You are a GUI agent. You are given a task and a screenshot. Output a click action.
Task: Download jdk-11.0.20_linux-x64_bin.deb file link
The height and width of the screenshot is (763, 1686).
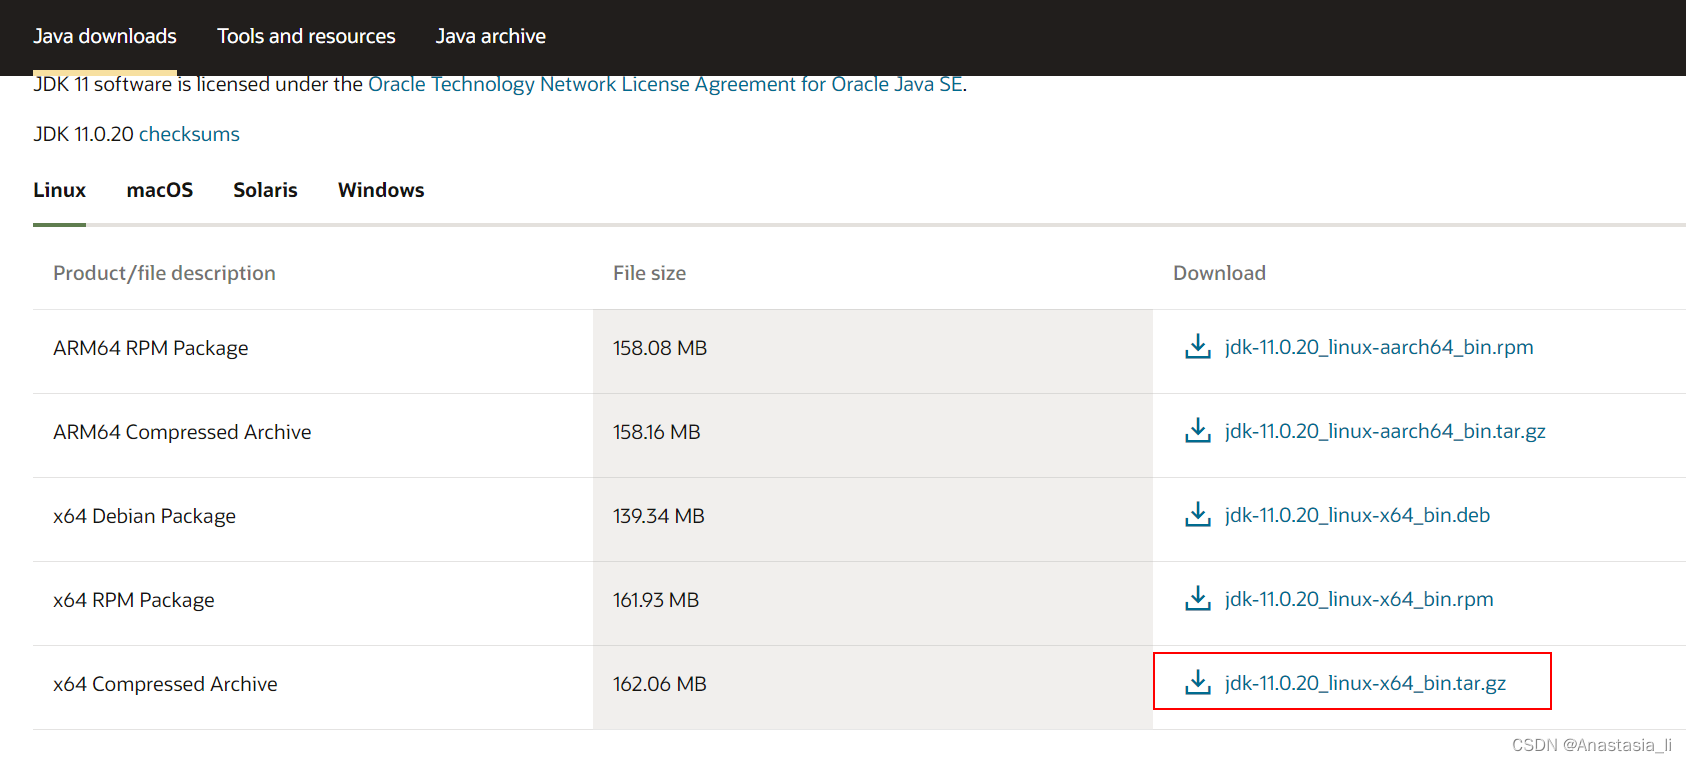click(1357, 515)
